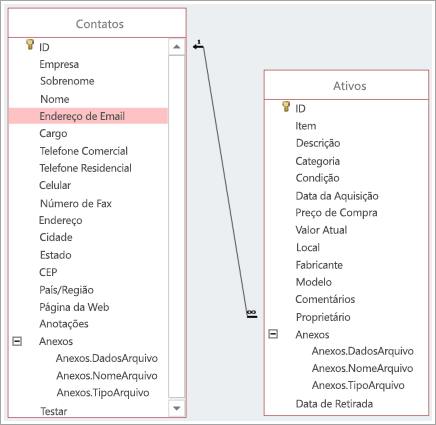Select the Contatos table title bar
This screenshot has height=425, width=436.
[97, 23]
